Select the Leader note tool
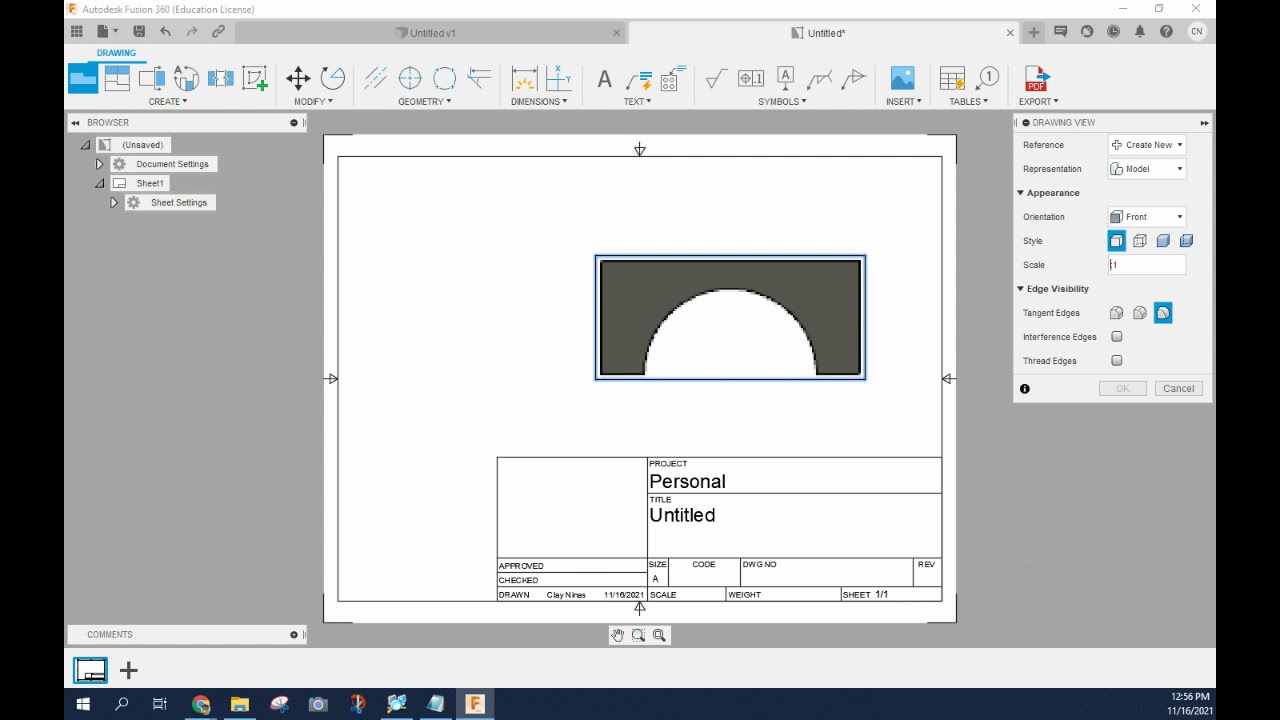1280x720 pixels. tap(638, 79)
